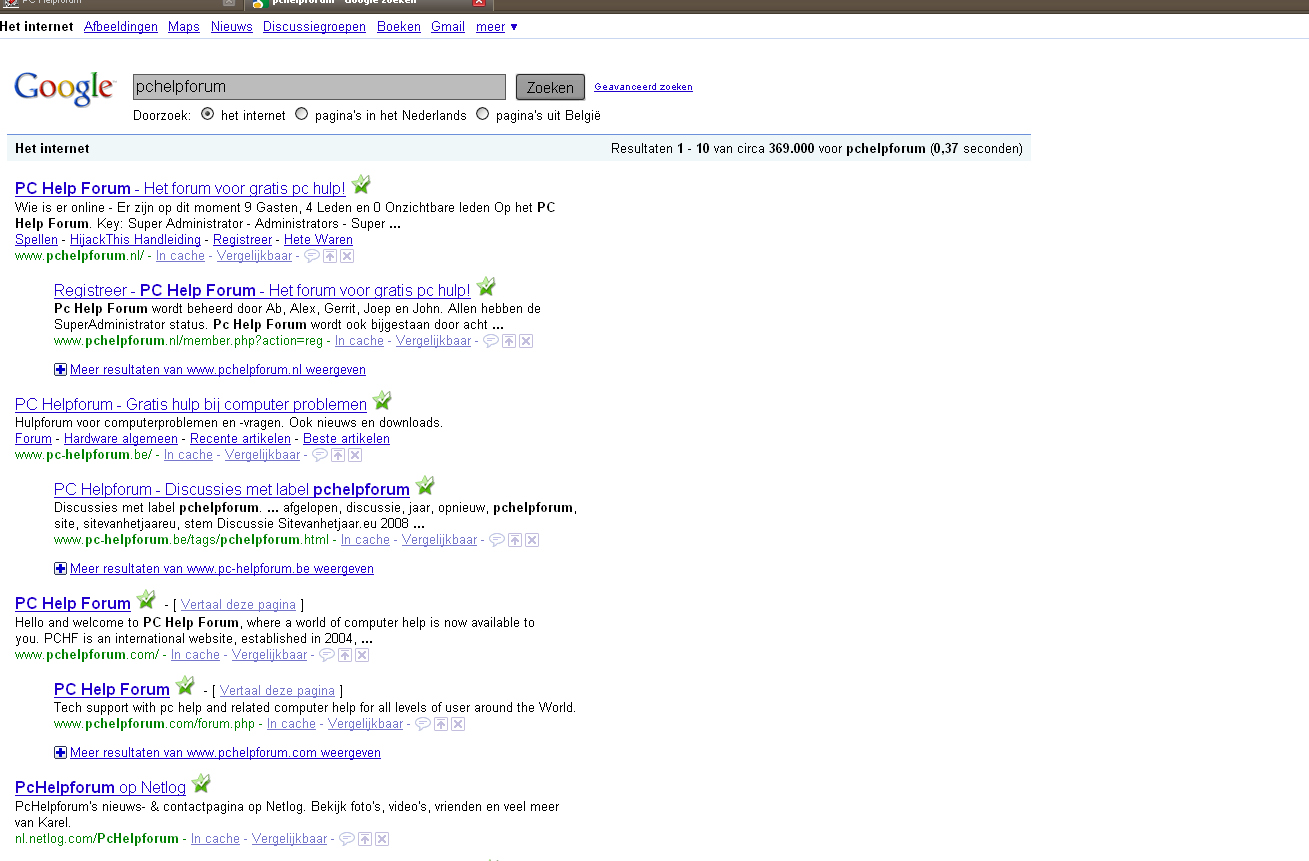
Task: Open the 'Geavanceerd zoeken' link
Action: pyautogui.click(x=643, y=87)
